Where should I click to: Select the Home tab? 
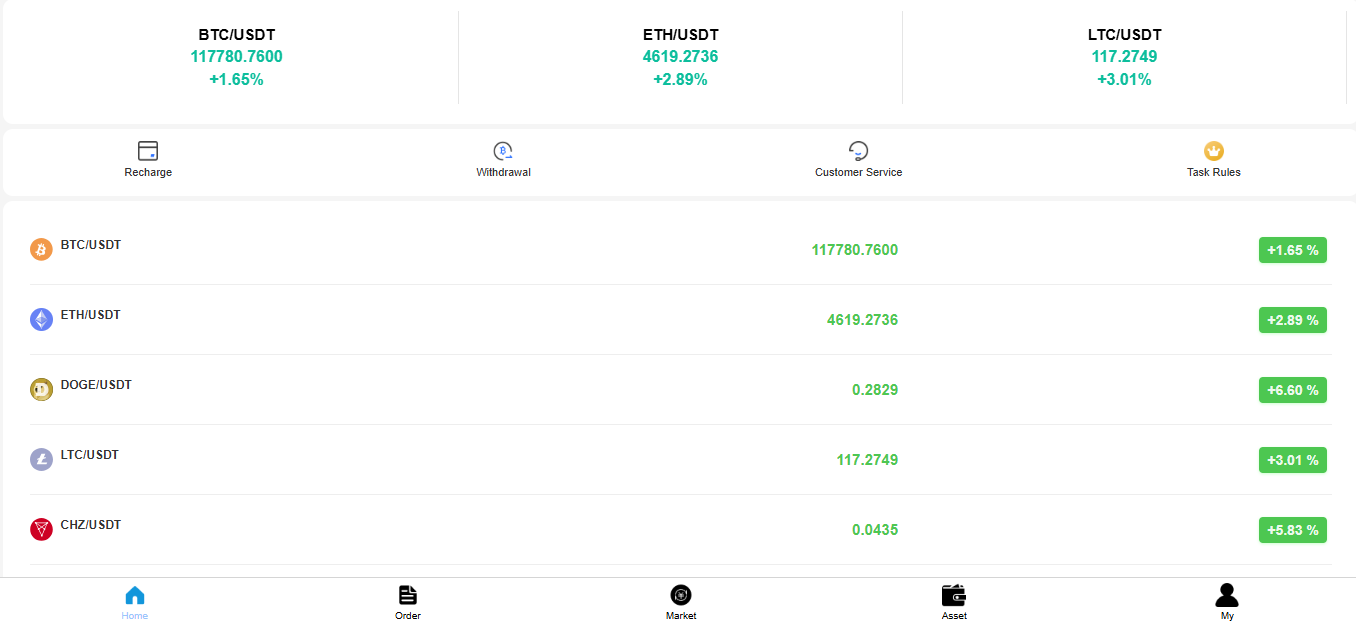pyautogui.click(x=135, y=601)
